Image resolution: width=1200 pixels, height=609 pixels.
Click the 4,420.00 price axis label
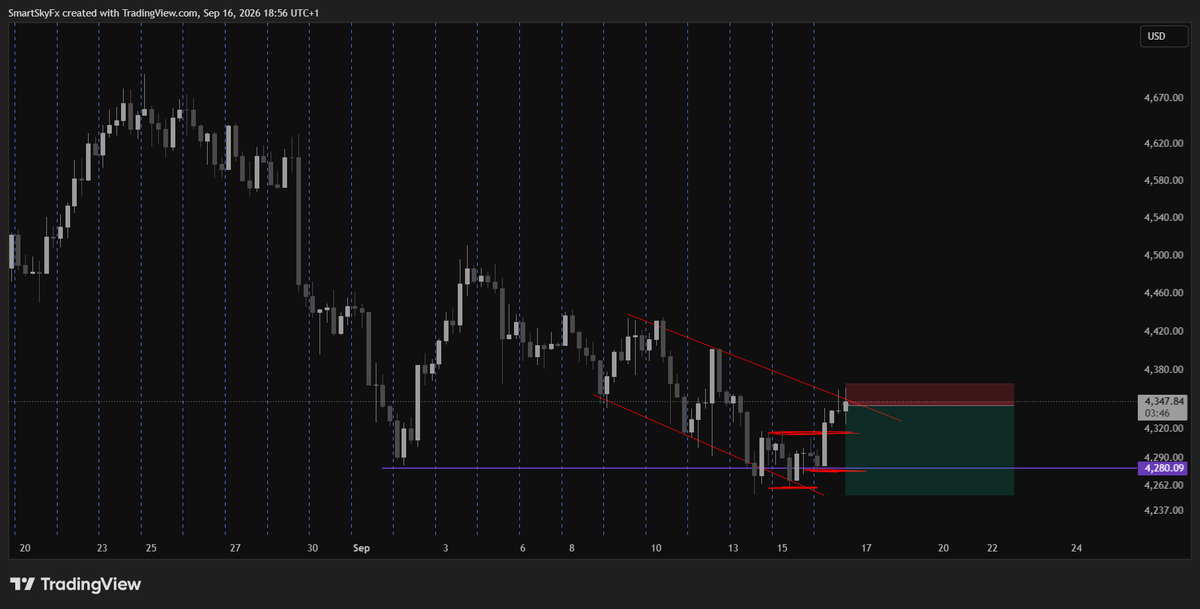pyautogui.click(x=1163, y=330)
